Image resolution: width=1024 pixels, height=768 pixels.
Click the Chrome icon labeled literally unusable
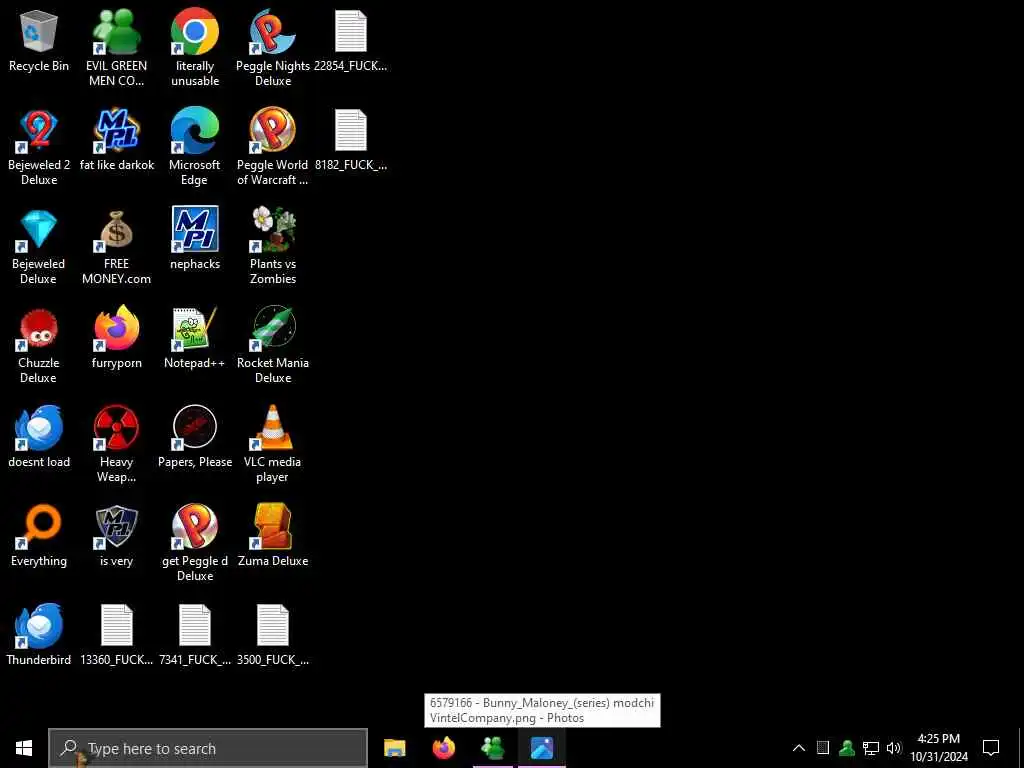[195, 48]
